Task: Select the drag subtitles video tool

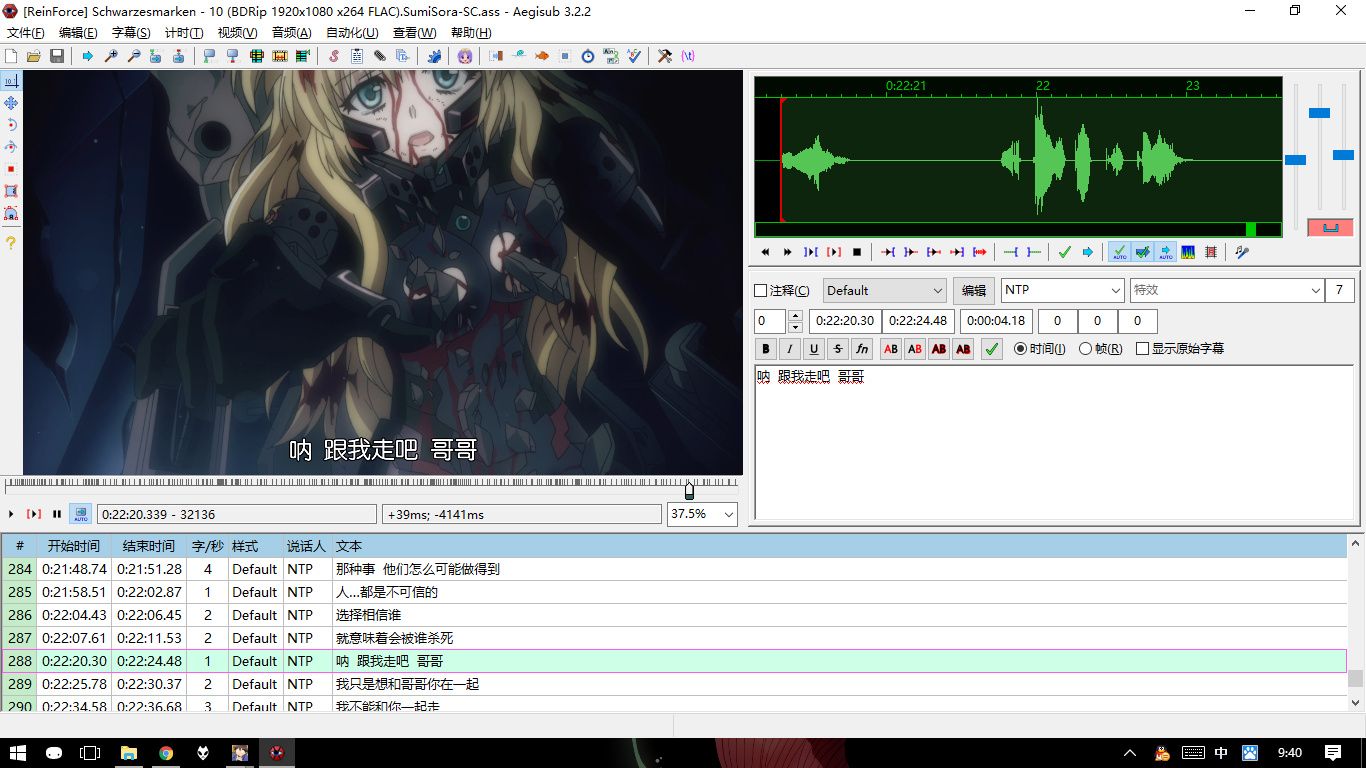Action: [x=11, y=103]
